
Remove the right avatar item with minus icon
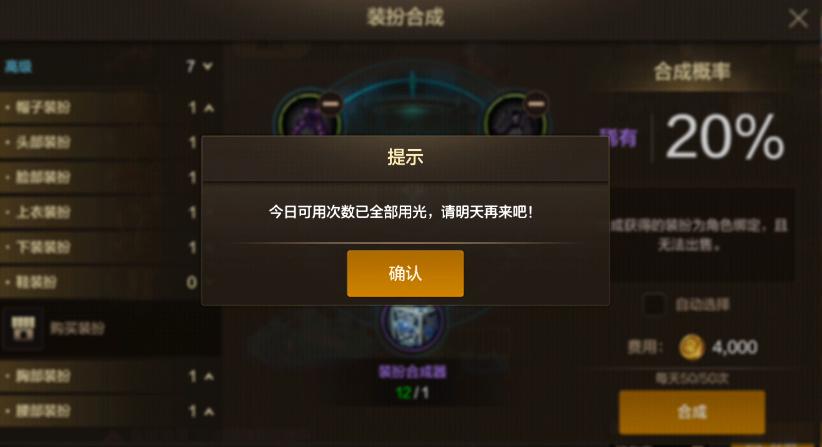coord(536,104)
